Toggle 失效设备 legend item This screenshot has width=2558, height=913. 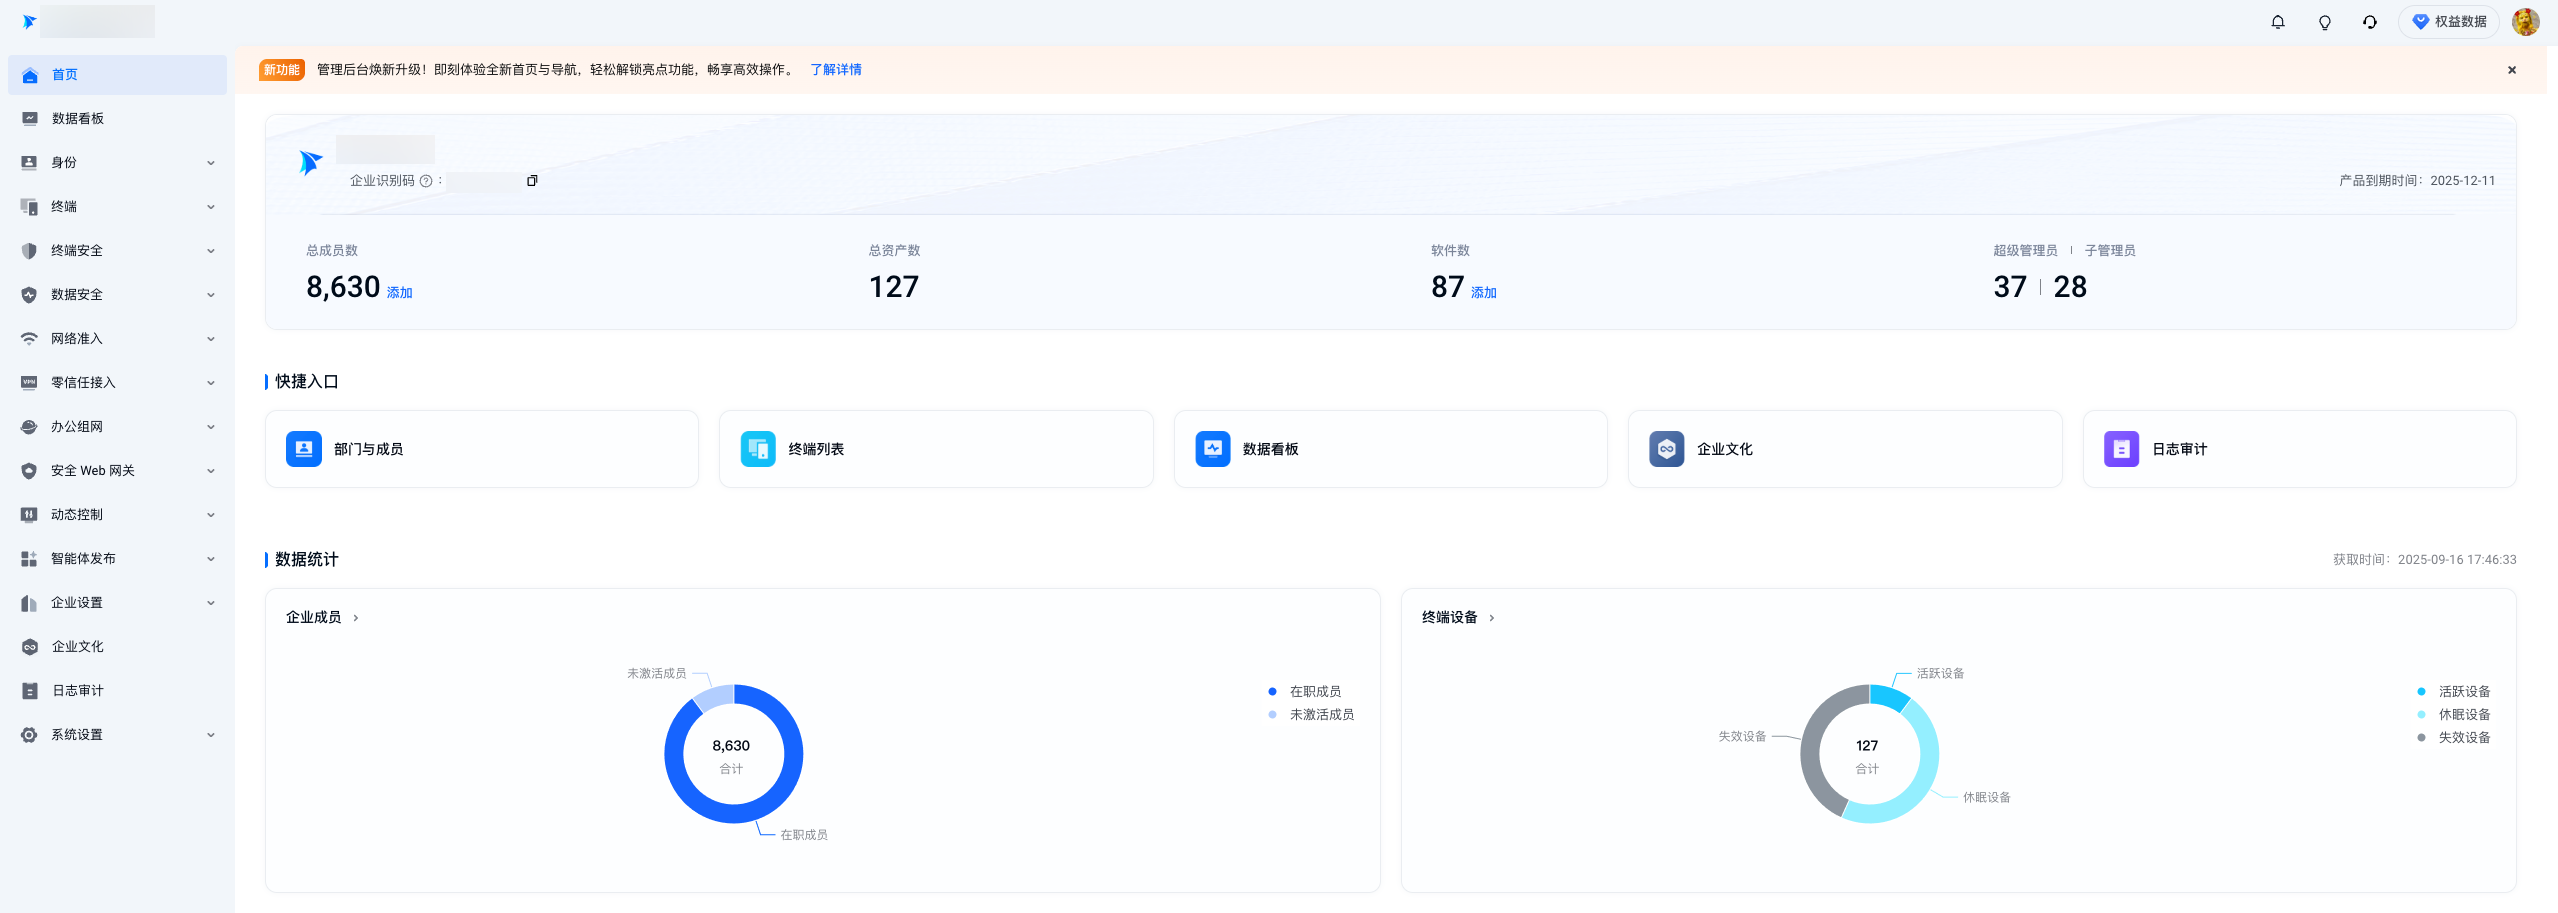pos(2454,738)
